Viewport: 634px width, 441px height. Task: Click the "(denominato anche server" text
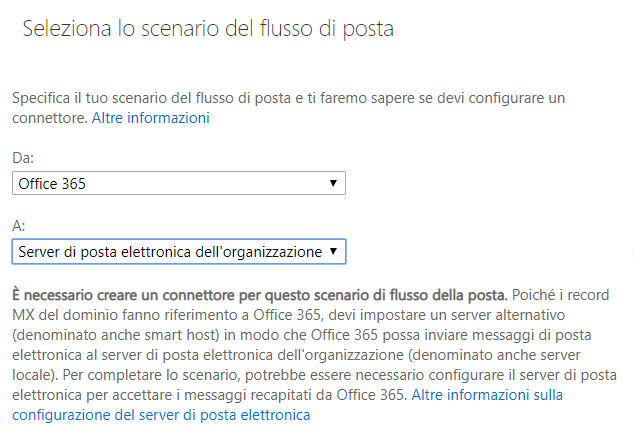click(x=494, y=355)
